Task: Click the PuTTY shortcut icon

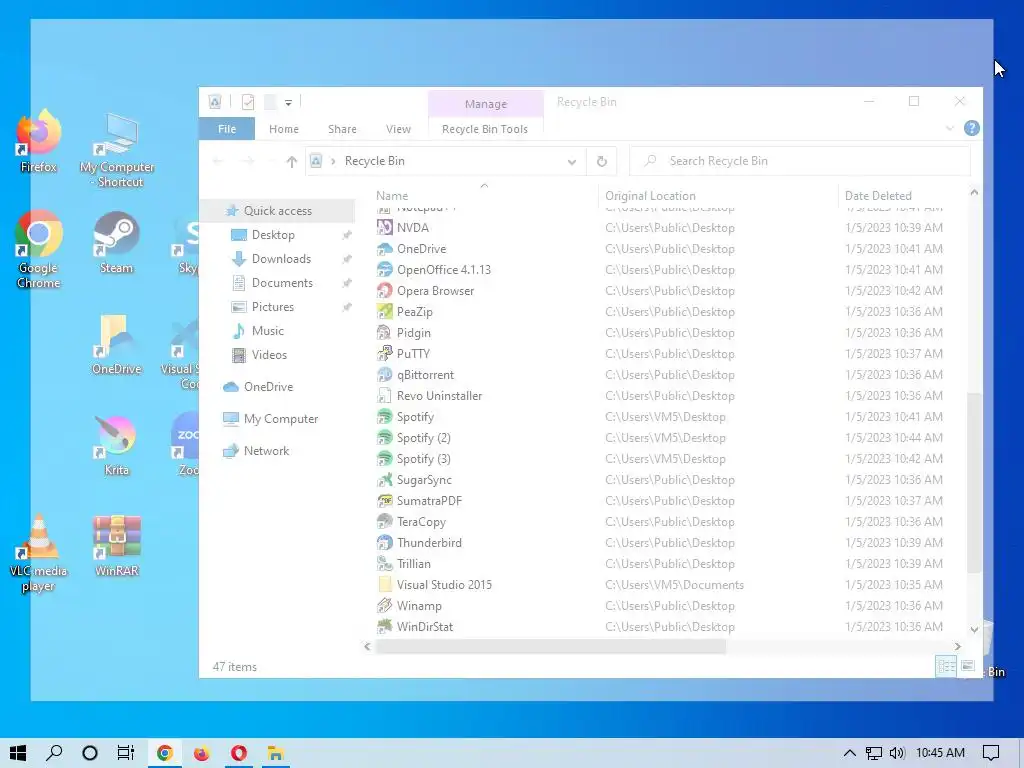Action: [x=385, y=354]
